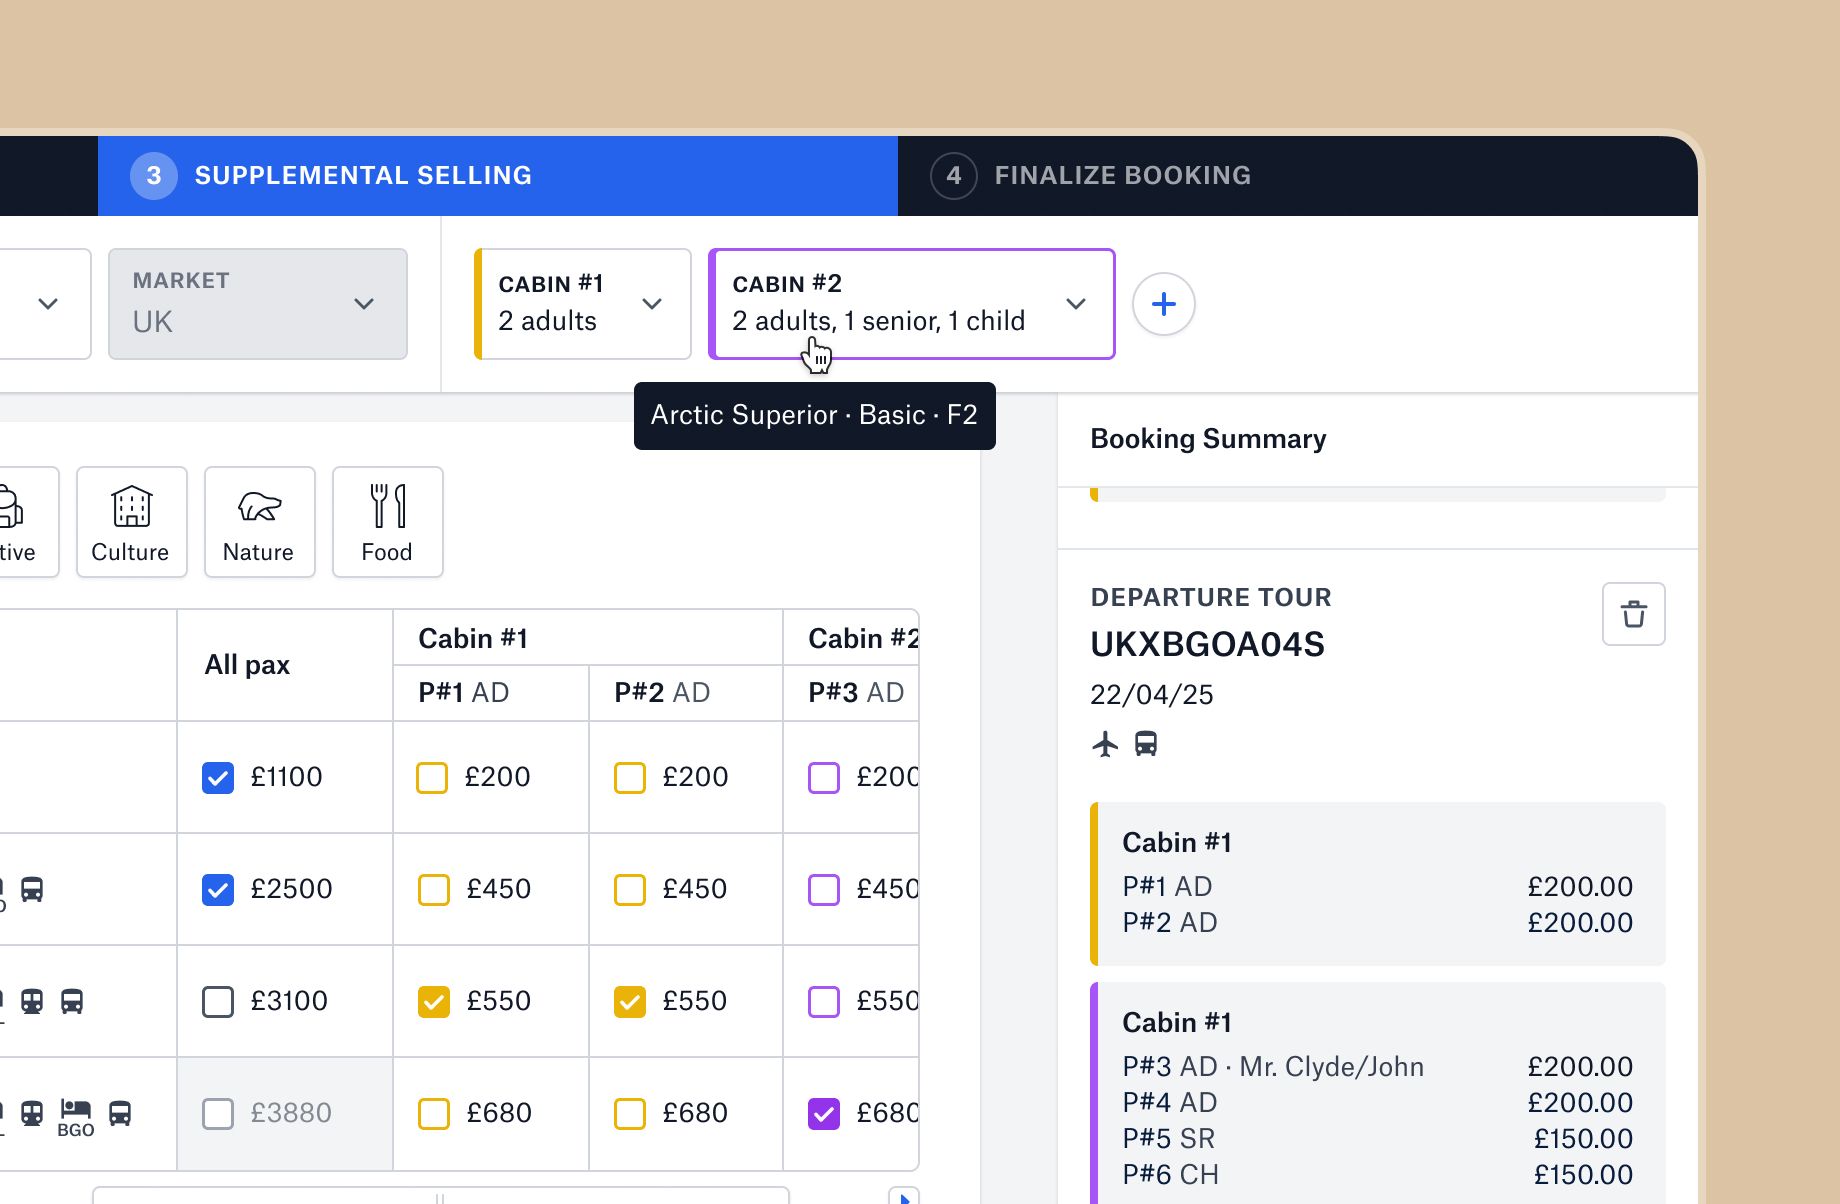Image resolution: width=1840 pixels, height=1204 pixels.
Task: Tick the P#3 AD £200 checkbox
Action: click(824, 778)
